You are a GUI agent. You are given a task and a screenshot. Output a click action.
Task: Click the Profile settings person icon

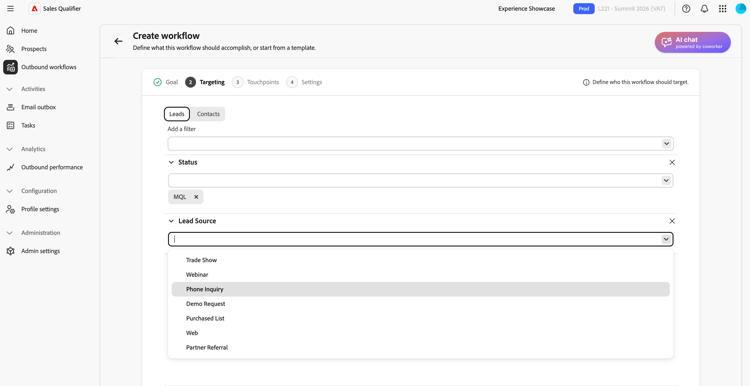(x=11, y=209)
